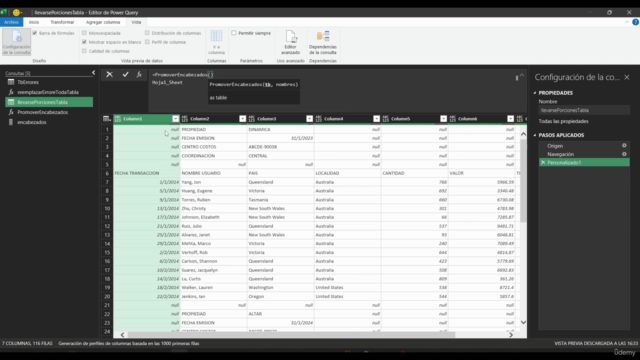Cancel formula with the X icon

109,74
